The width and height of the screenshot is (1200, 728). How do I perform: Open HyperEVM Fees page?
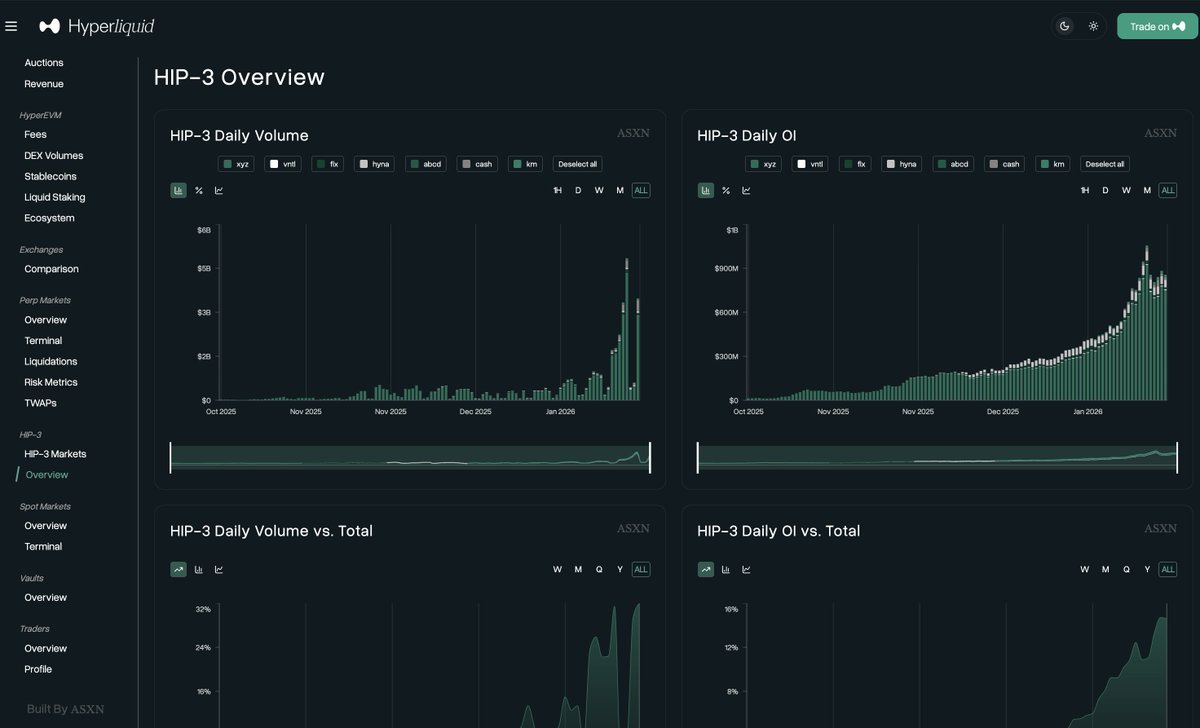(x=35, y=134)
